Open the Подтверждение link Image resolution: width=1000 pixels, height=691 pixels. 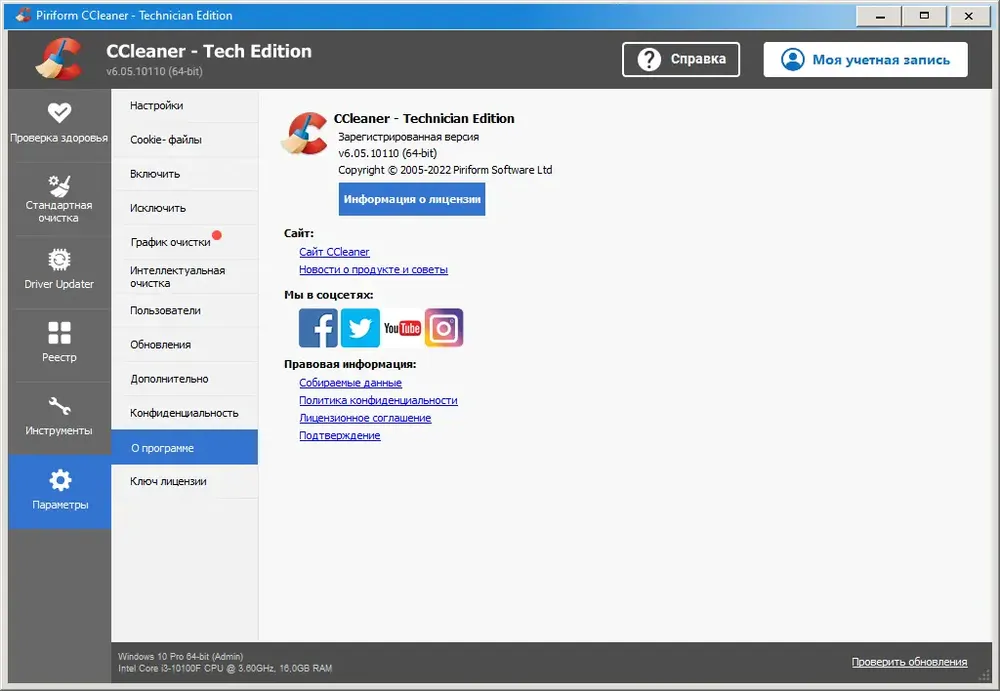[340, 436]
